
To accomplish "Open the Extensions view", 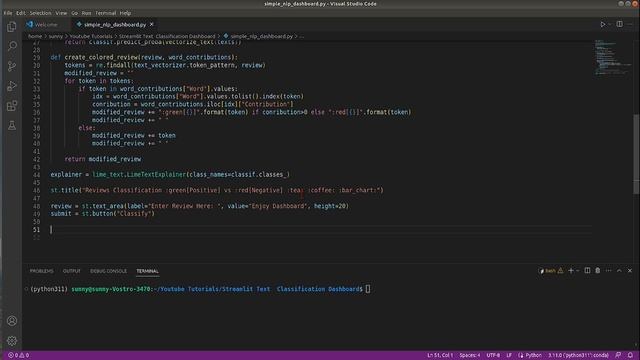I will point(12,106).
